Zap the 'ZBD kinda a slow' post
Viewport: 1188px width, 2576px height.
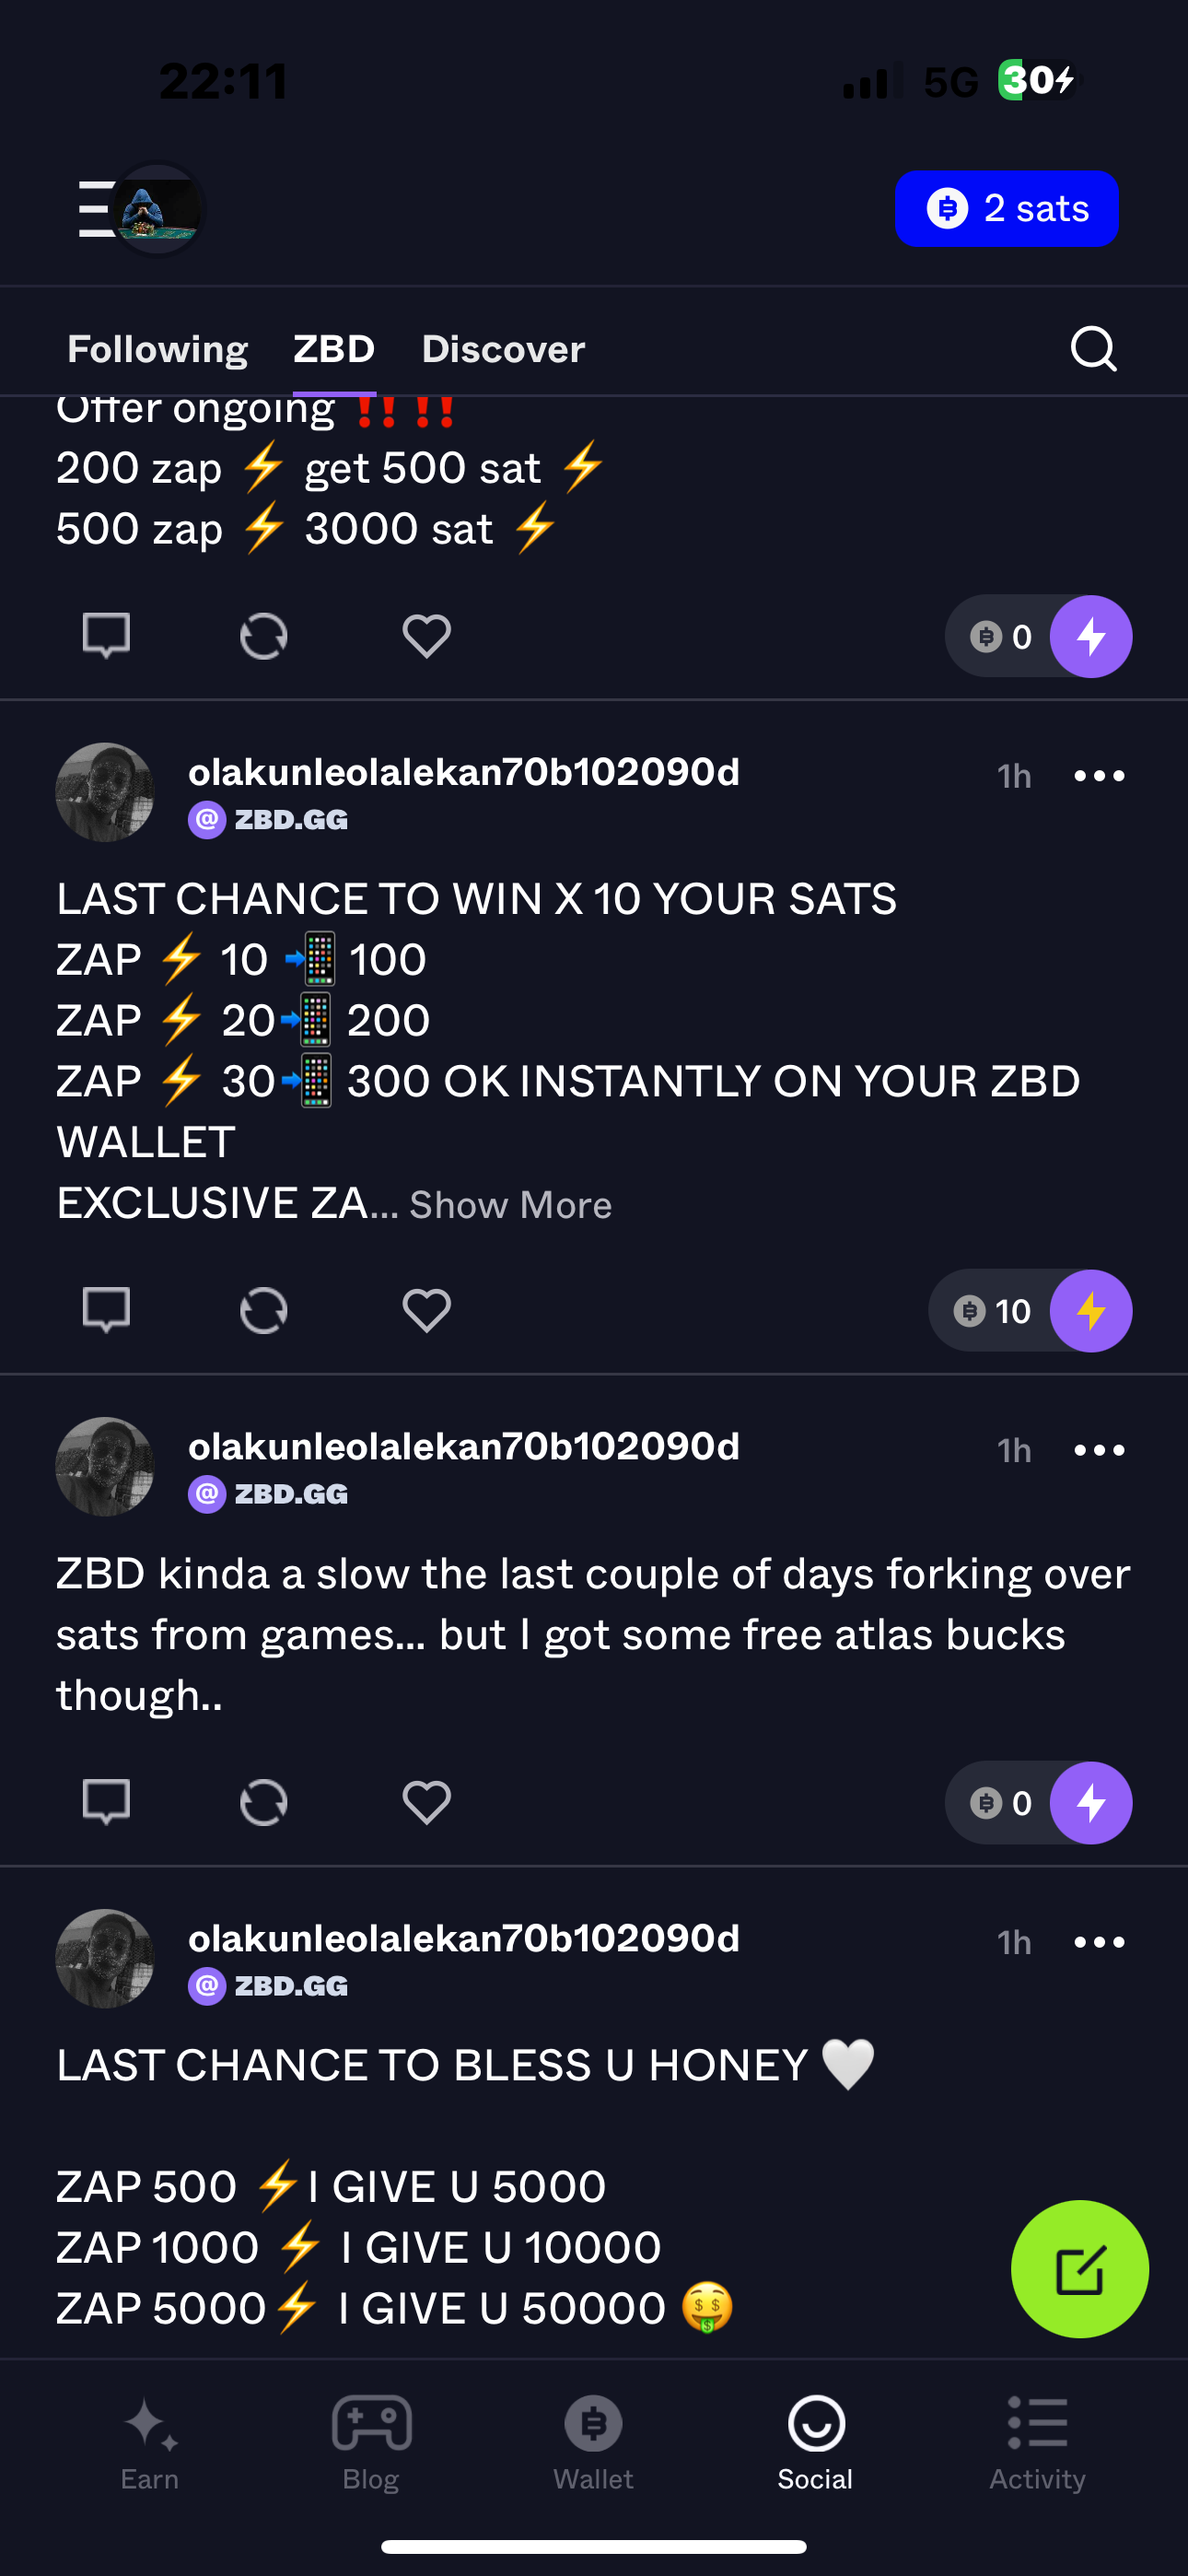1090,1803
